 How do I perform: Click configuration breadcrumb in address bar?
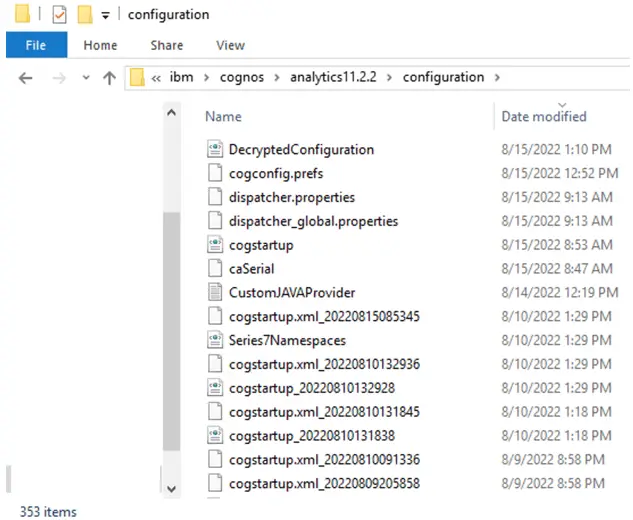coord(443,77)
